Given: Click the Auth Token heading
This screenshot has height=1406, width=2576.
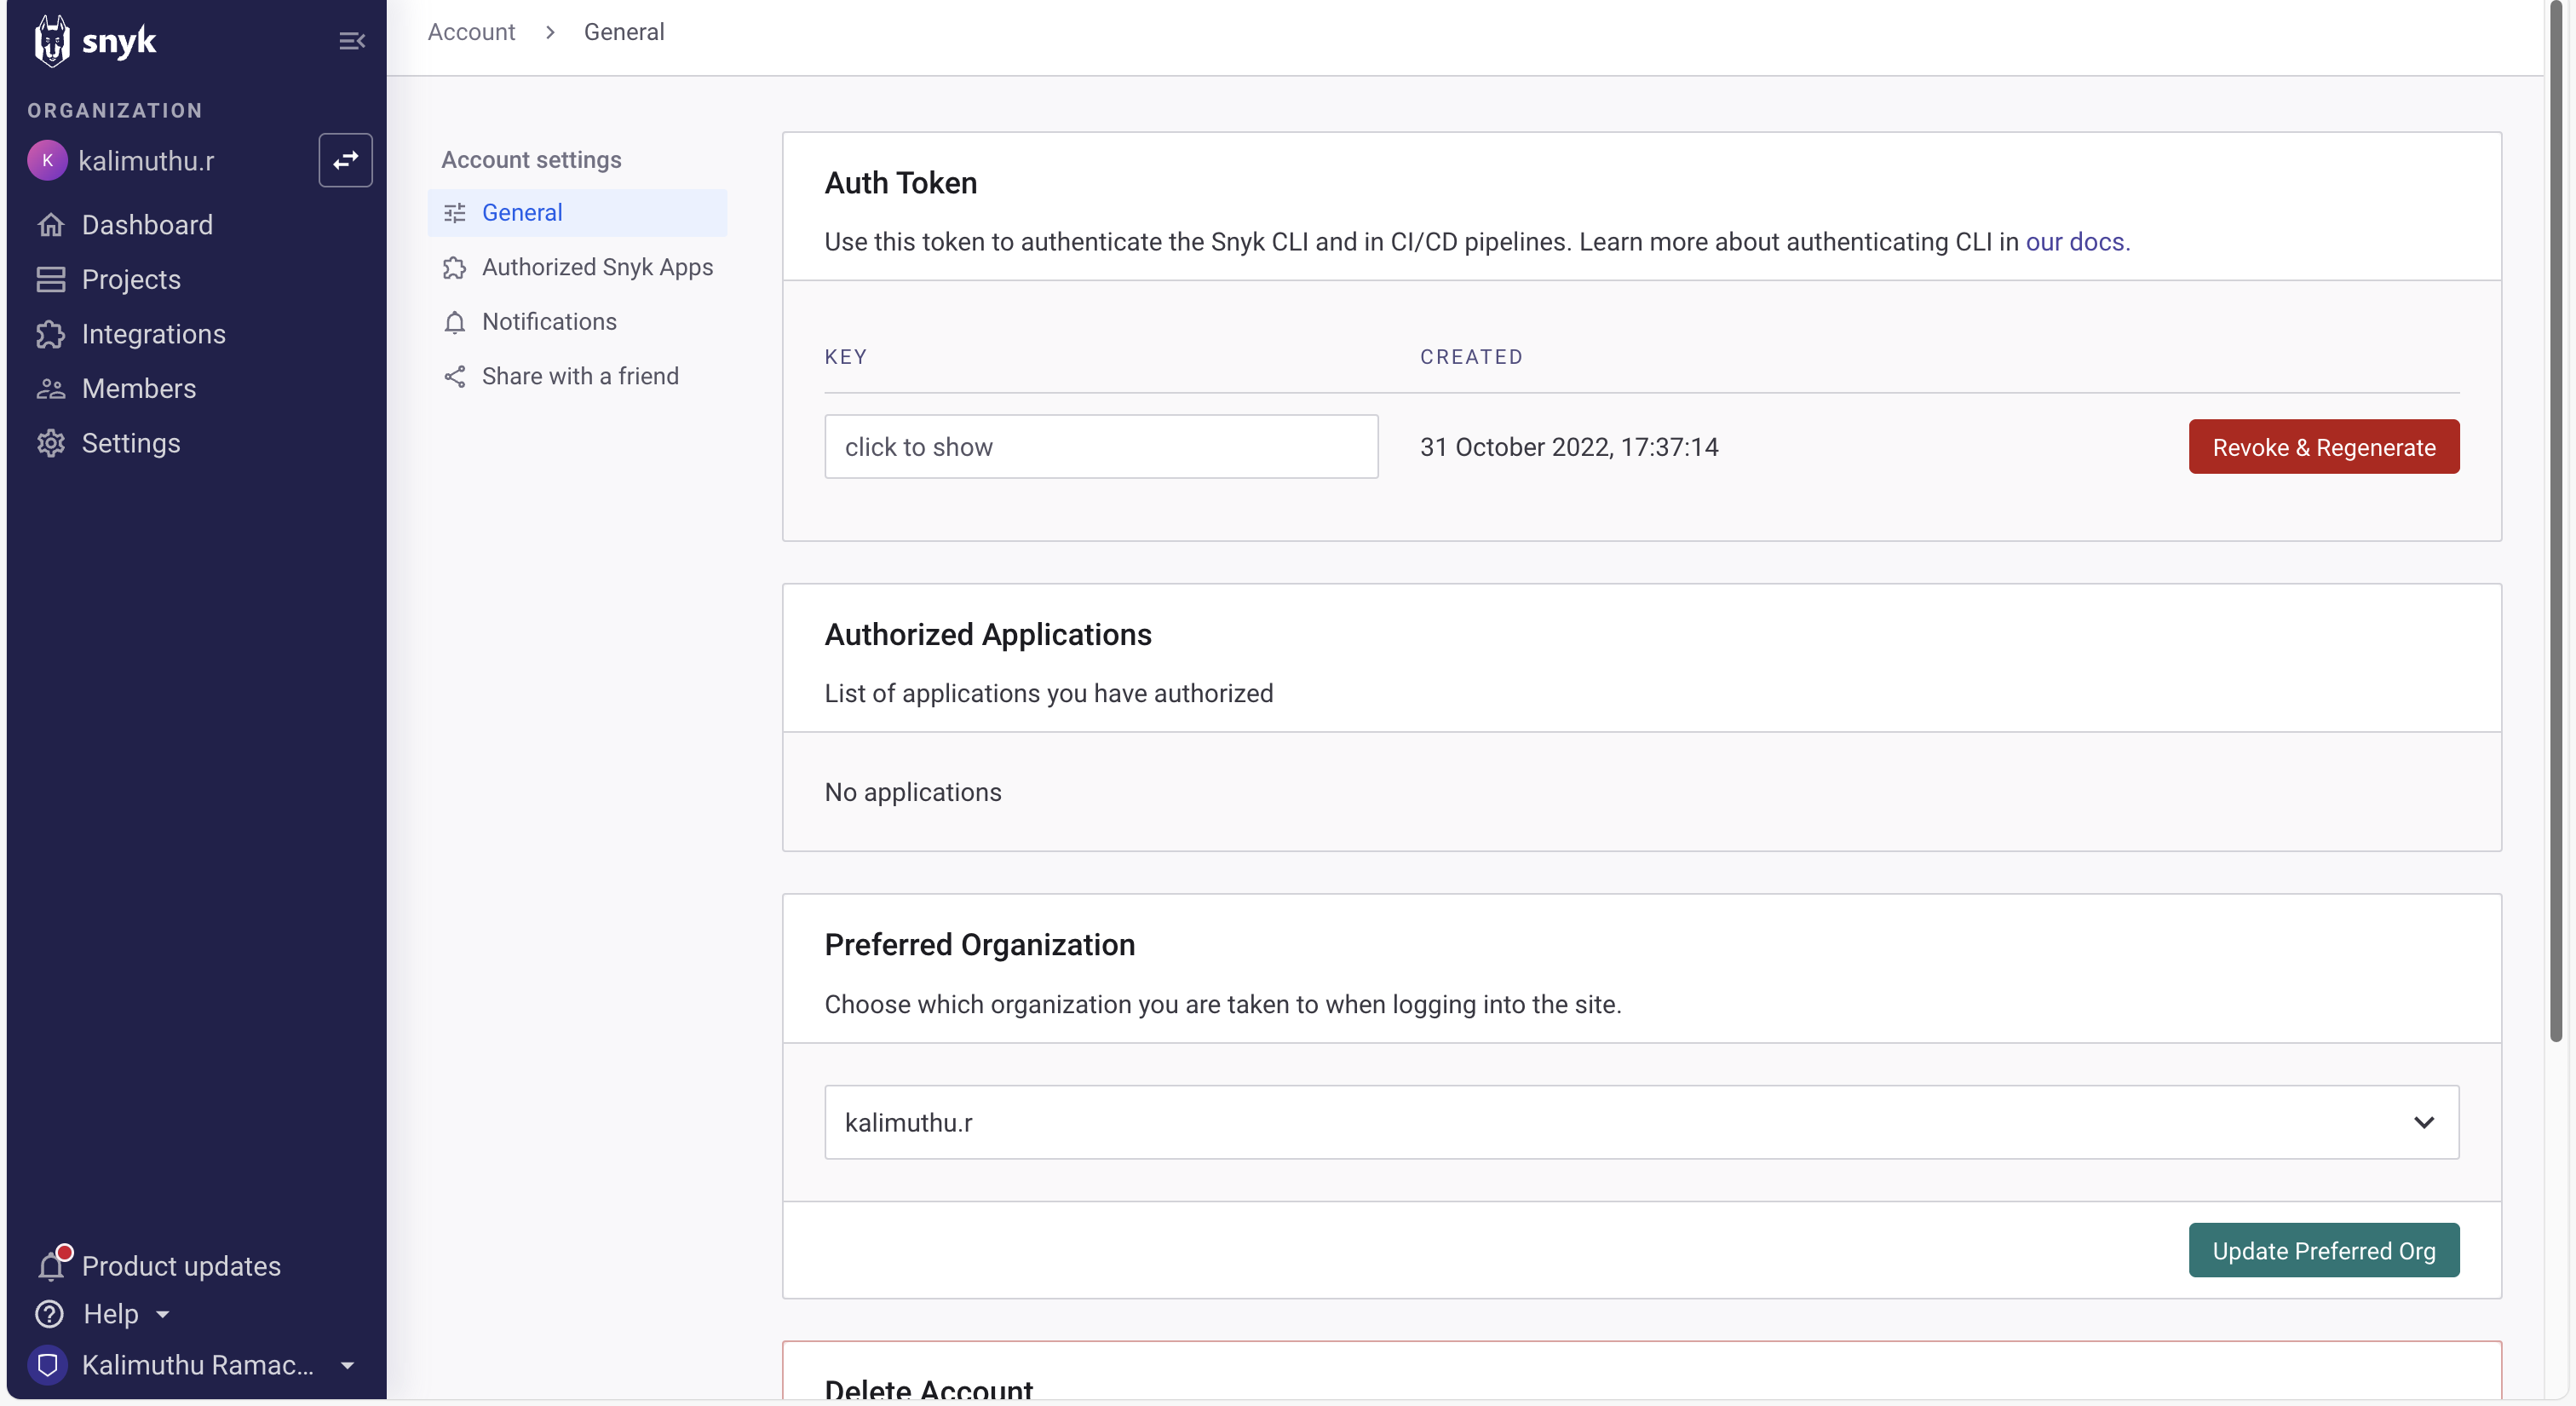Looking at the screenshot, I should click(900, 183).
